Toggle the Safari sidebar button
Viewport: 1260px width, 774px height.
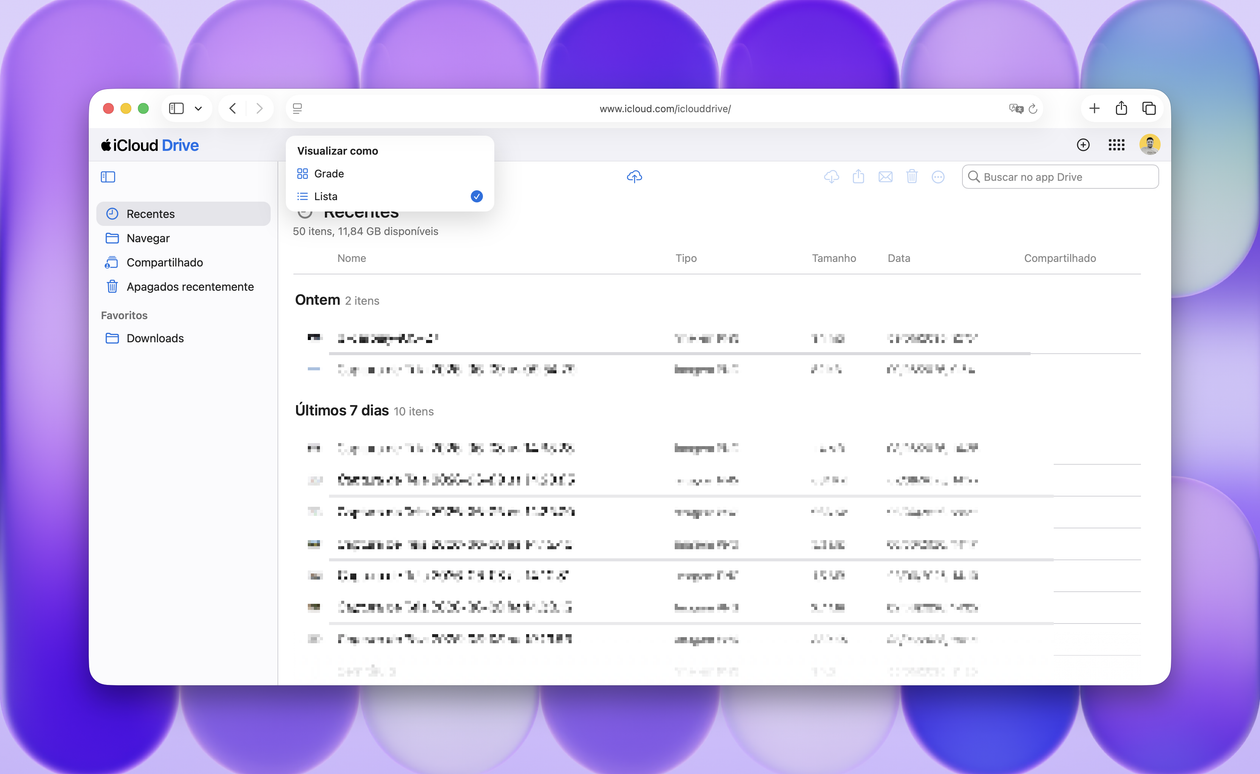coord(176,108)
